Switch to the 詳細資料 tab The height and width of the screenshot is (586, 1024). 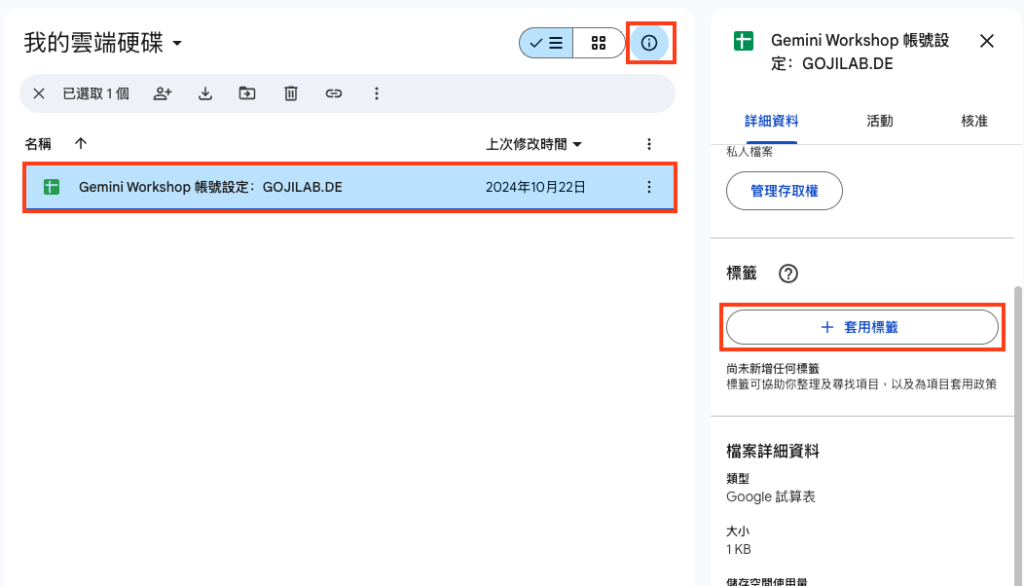(x=771, y=122)
